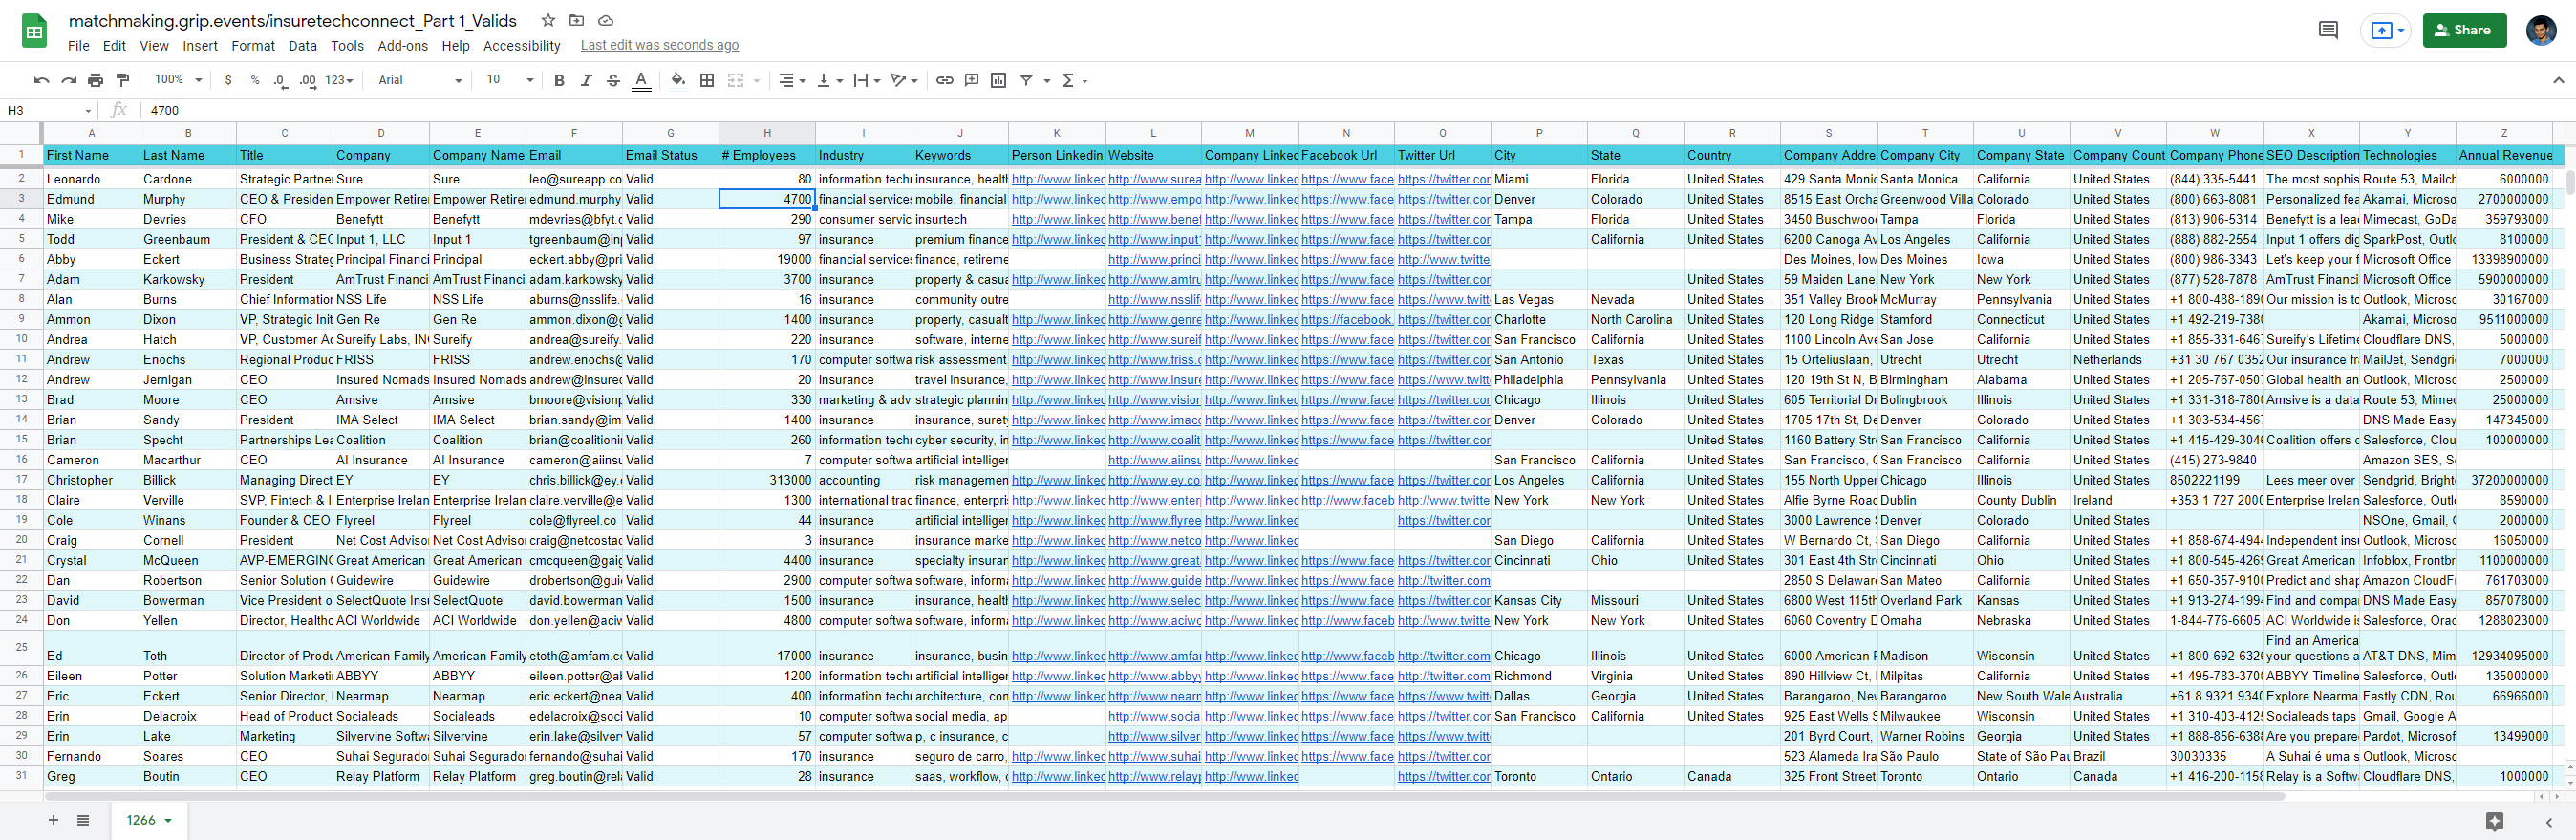This screenshot has width=2576, height=840.
Task: Open the Accessibility menu
Action: (x=521, y=46)
